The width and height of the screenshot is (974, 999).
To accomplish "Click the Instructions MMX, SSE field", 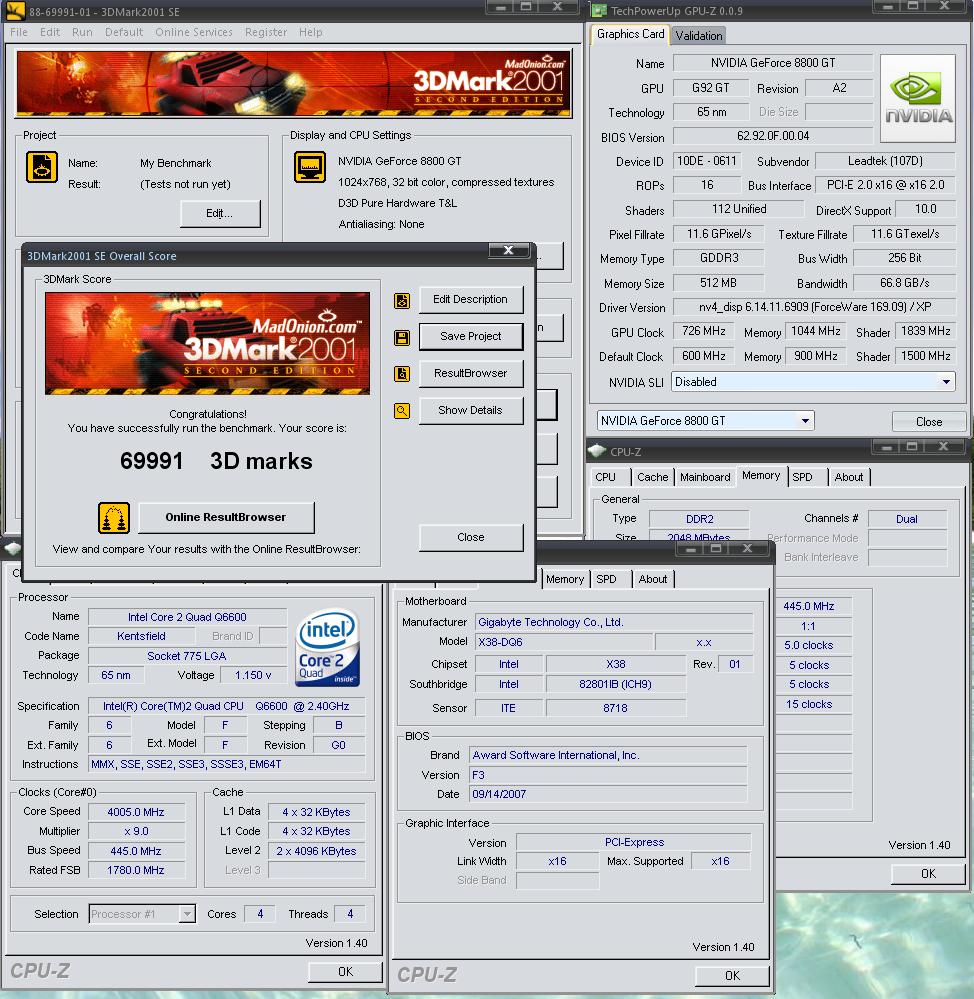I will pos(227,765).
